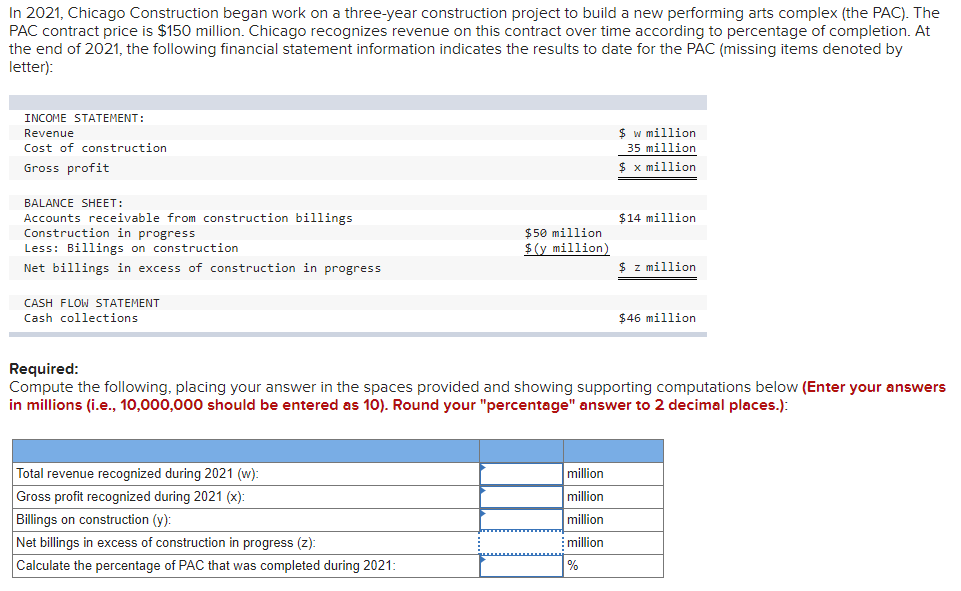Viewport: 961px width, 591px height.
Task: Click the 'million' unit beside Total revenue row
Action: [x=585, y=474]
